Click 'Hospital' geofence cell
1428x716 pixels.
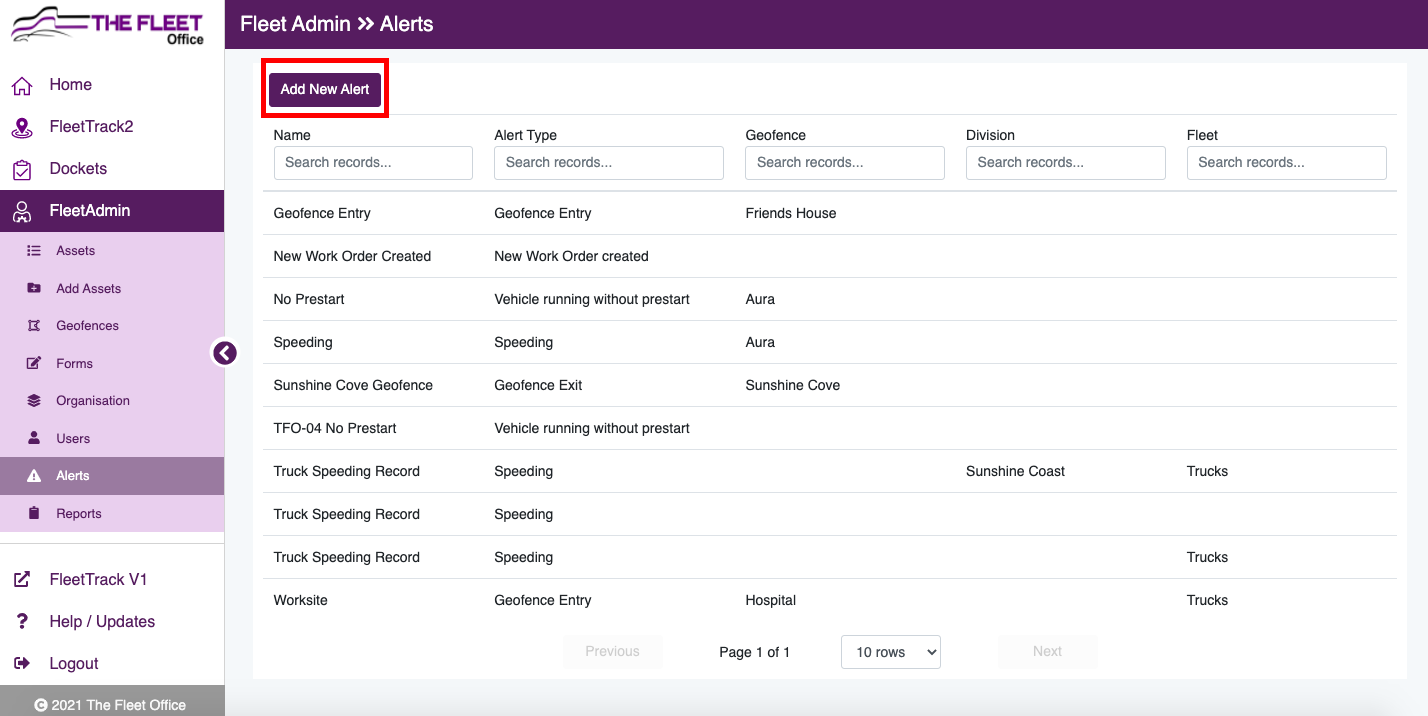pyautogui.click(x=771, y=600)
